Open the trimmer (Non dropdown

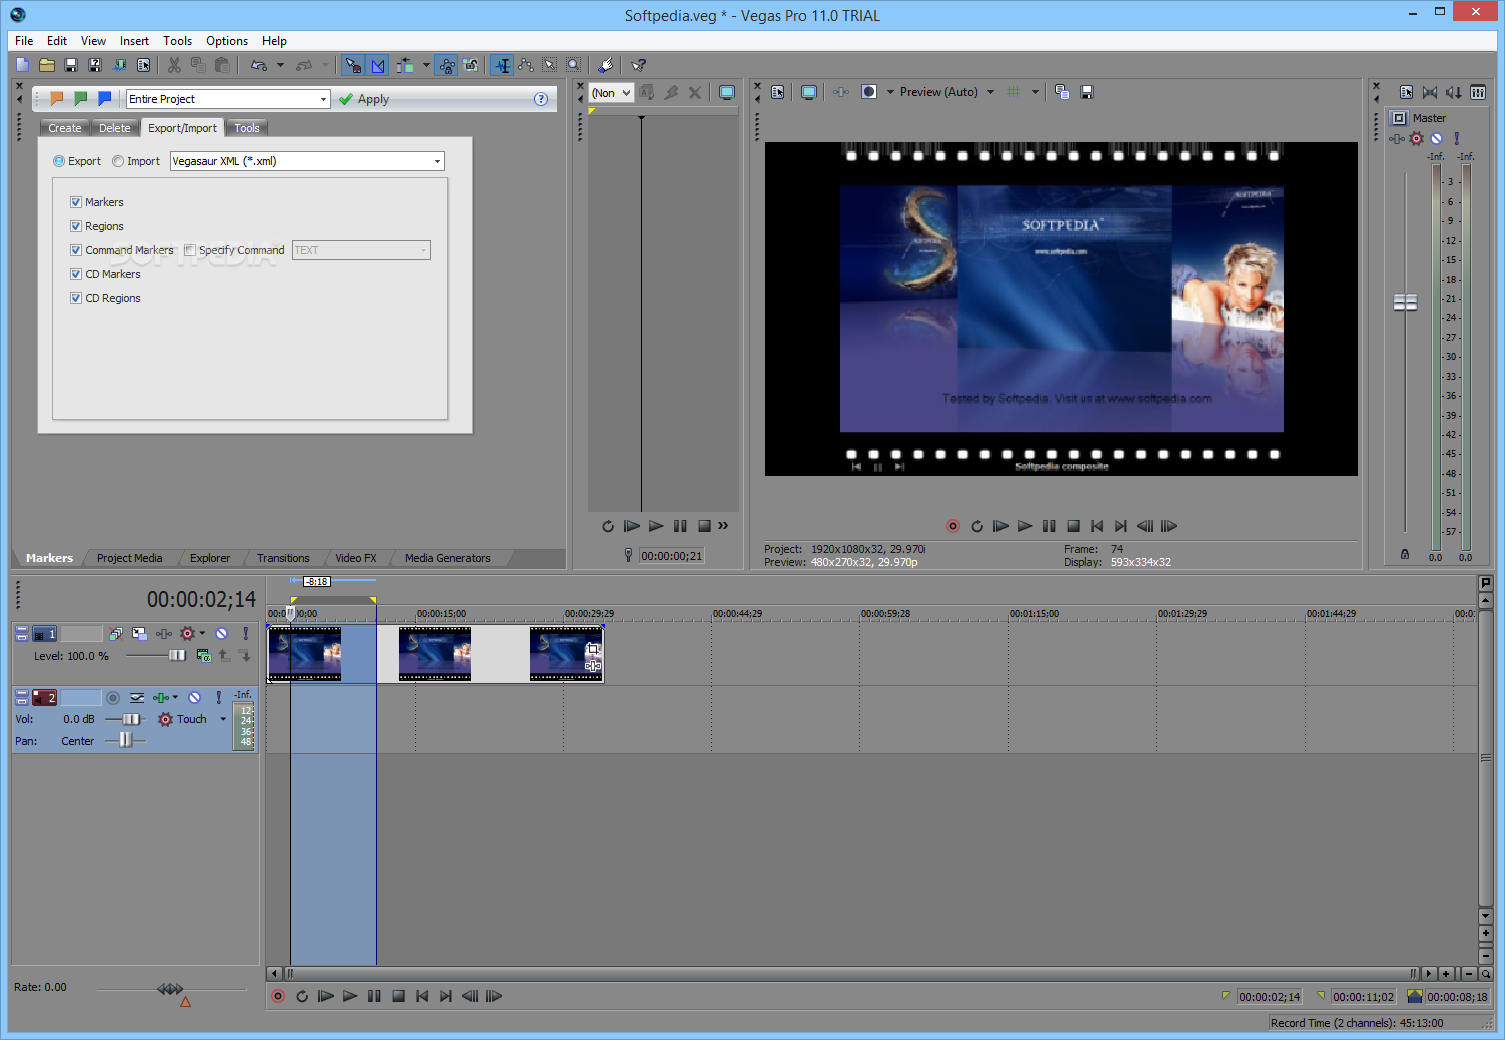pyautogui.click(x=612, y=93)
